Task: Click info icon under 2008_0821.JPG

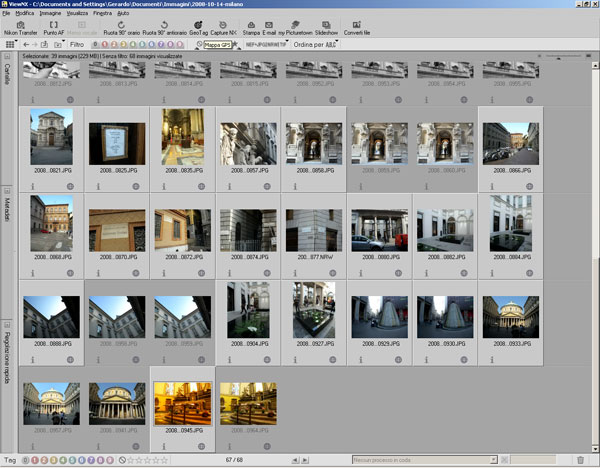Action: pos(33,186)
